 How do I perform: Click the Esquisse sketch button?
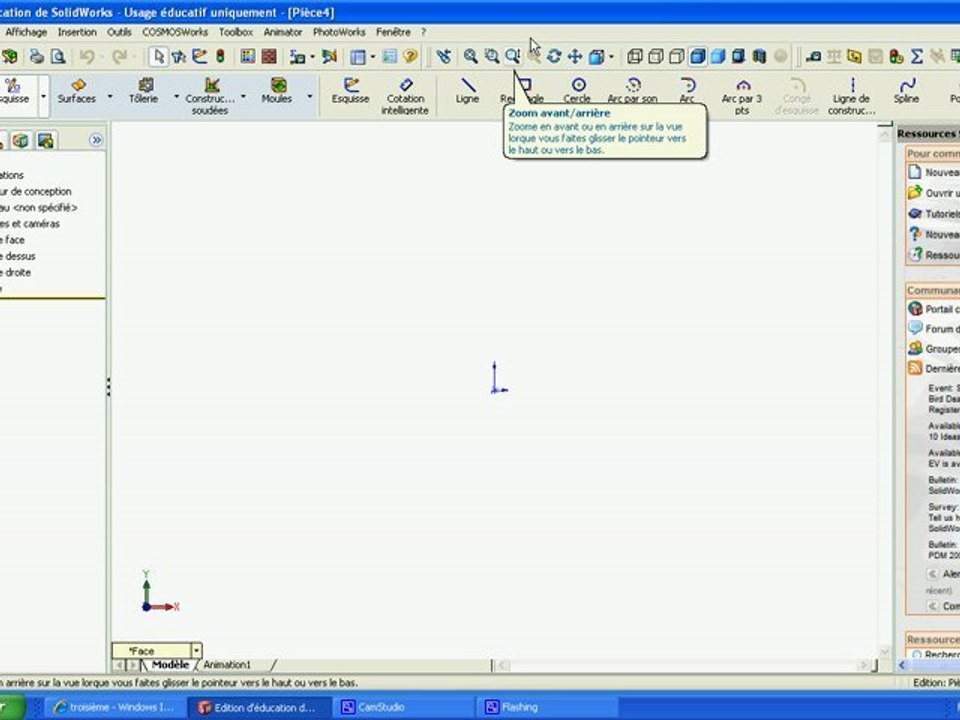350,91
